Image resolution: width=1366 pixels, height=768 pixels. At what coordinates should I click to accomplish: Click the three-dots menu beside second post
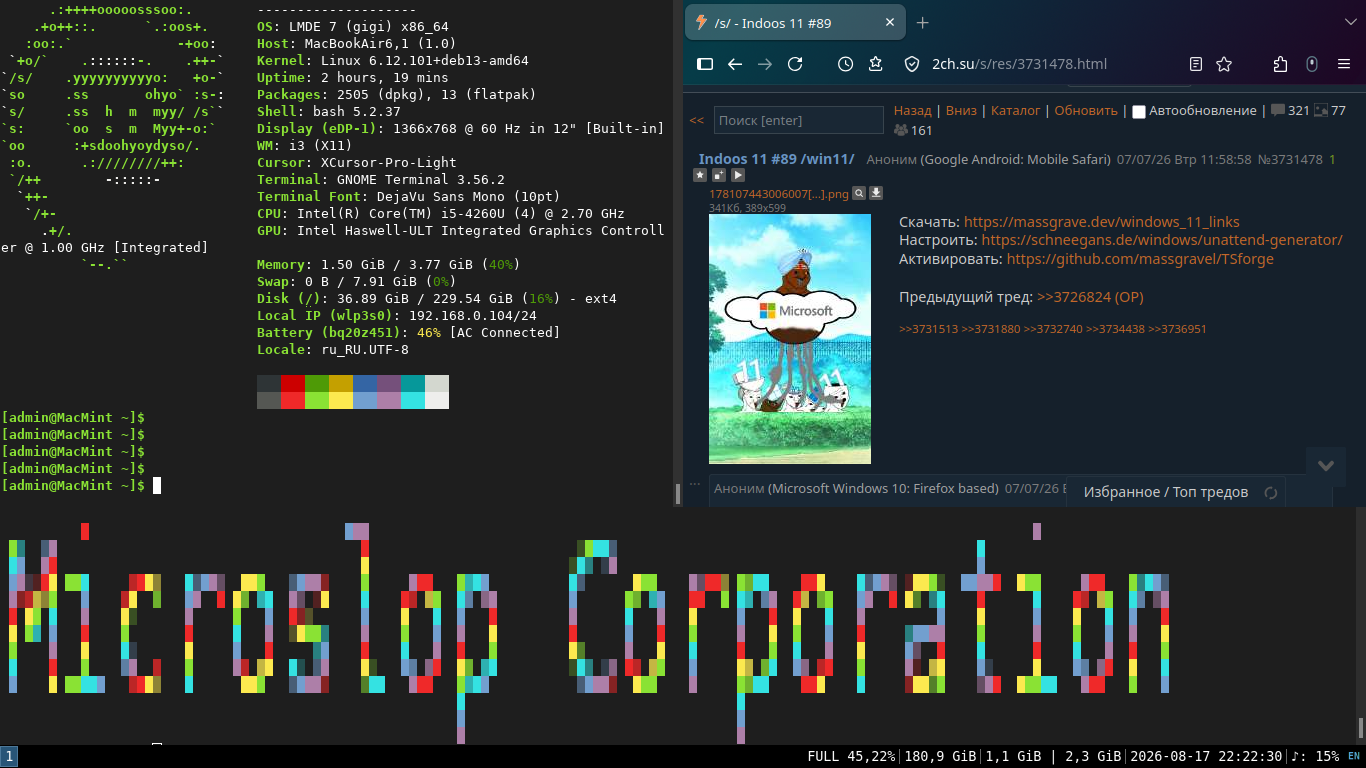(695, 485)
